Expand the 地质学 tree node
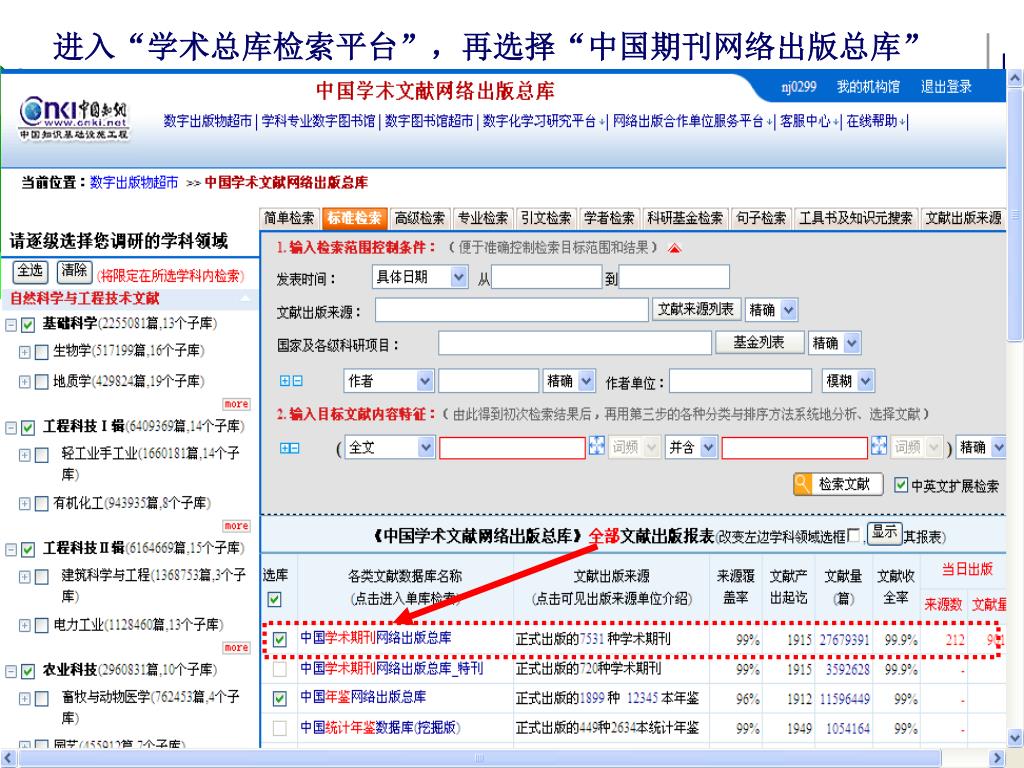 click(x=24, y=381)
